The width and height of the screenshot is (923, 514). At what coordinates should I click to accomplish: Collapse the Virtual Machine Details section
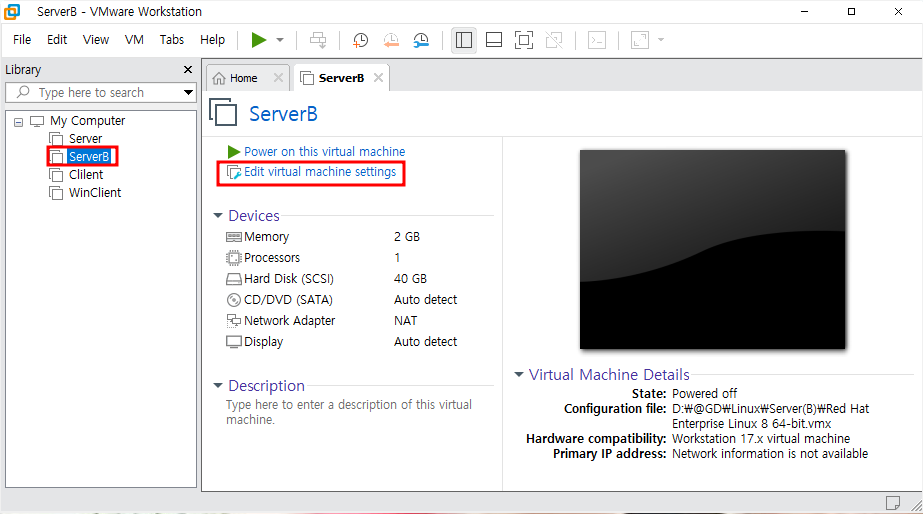click(x=519, y=374)
